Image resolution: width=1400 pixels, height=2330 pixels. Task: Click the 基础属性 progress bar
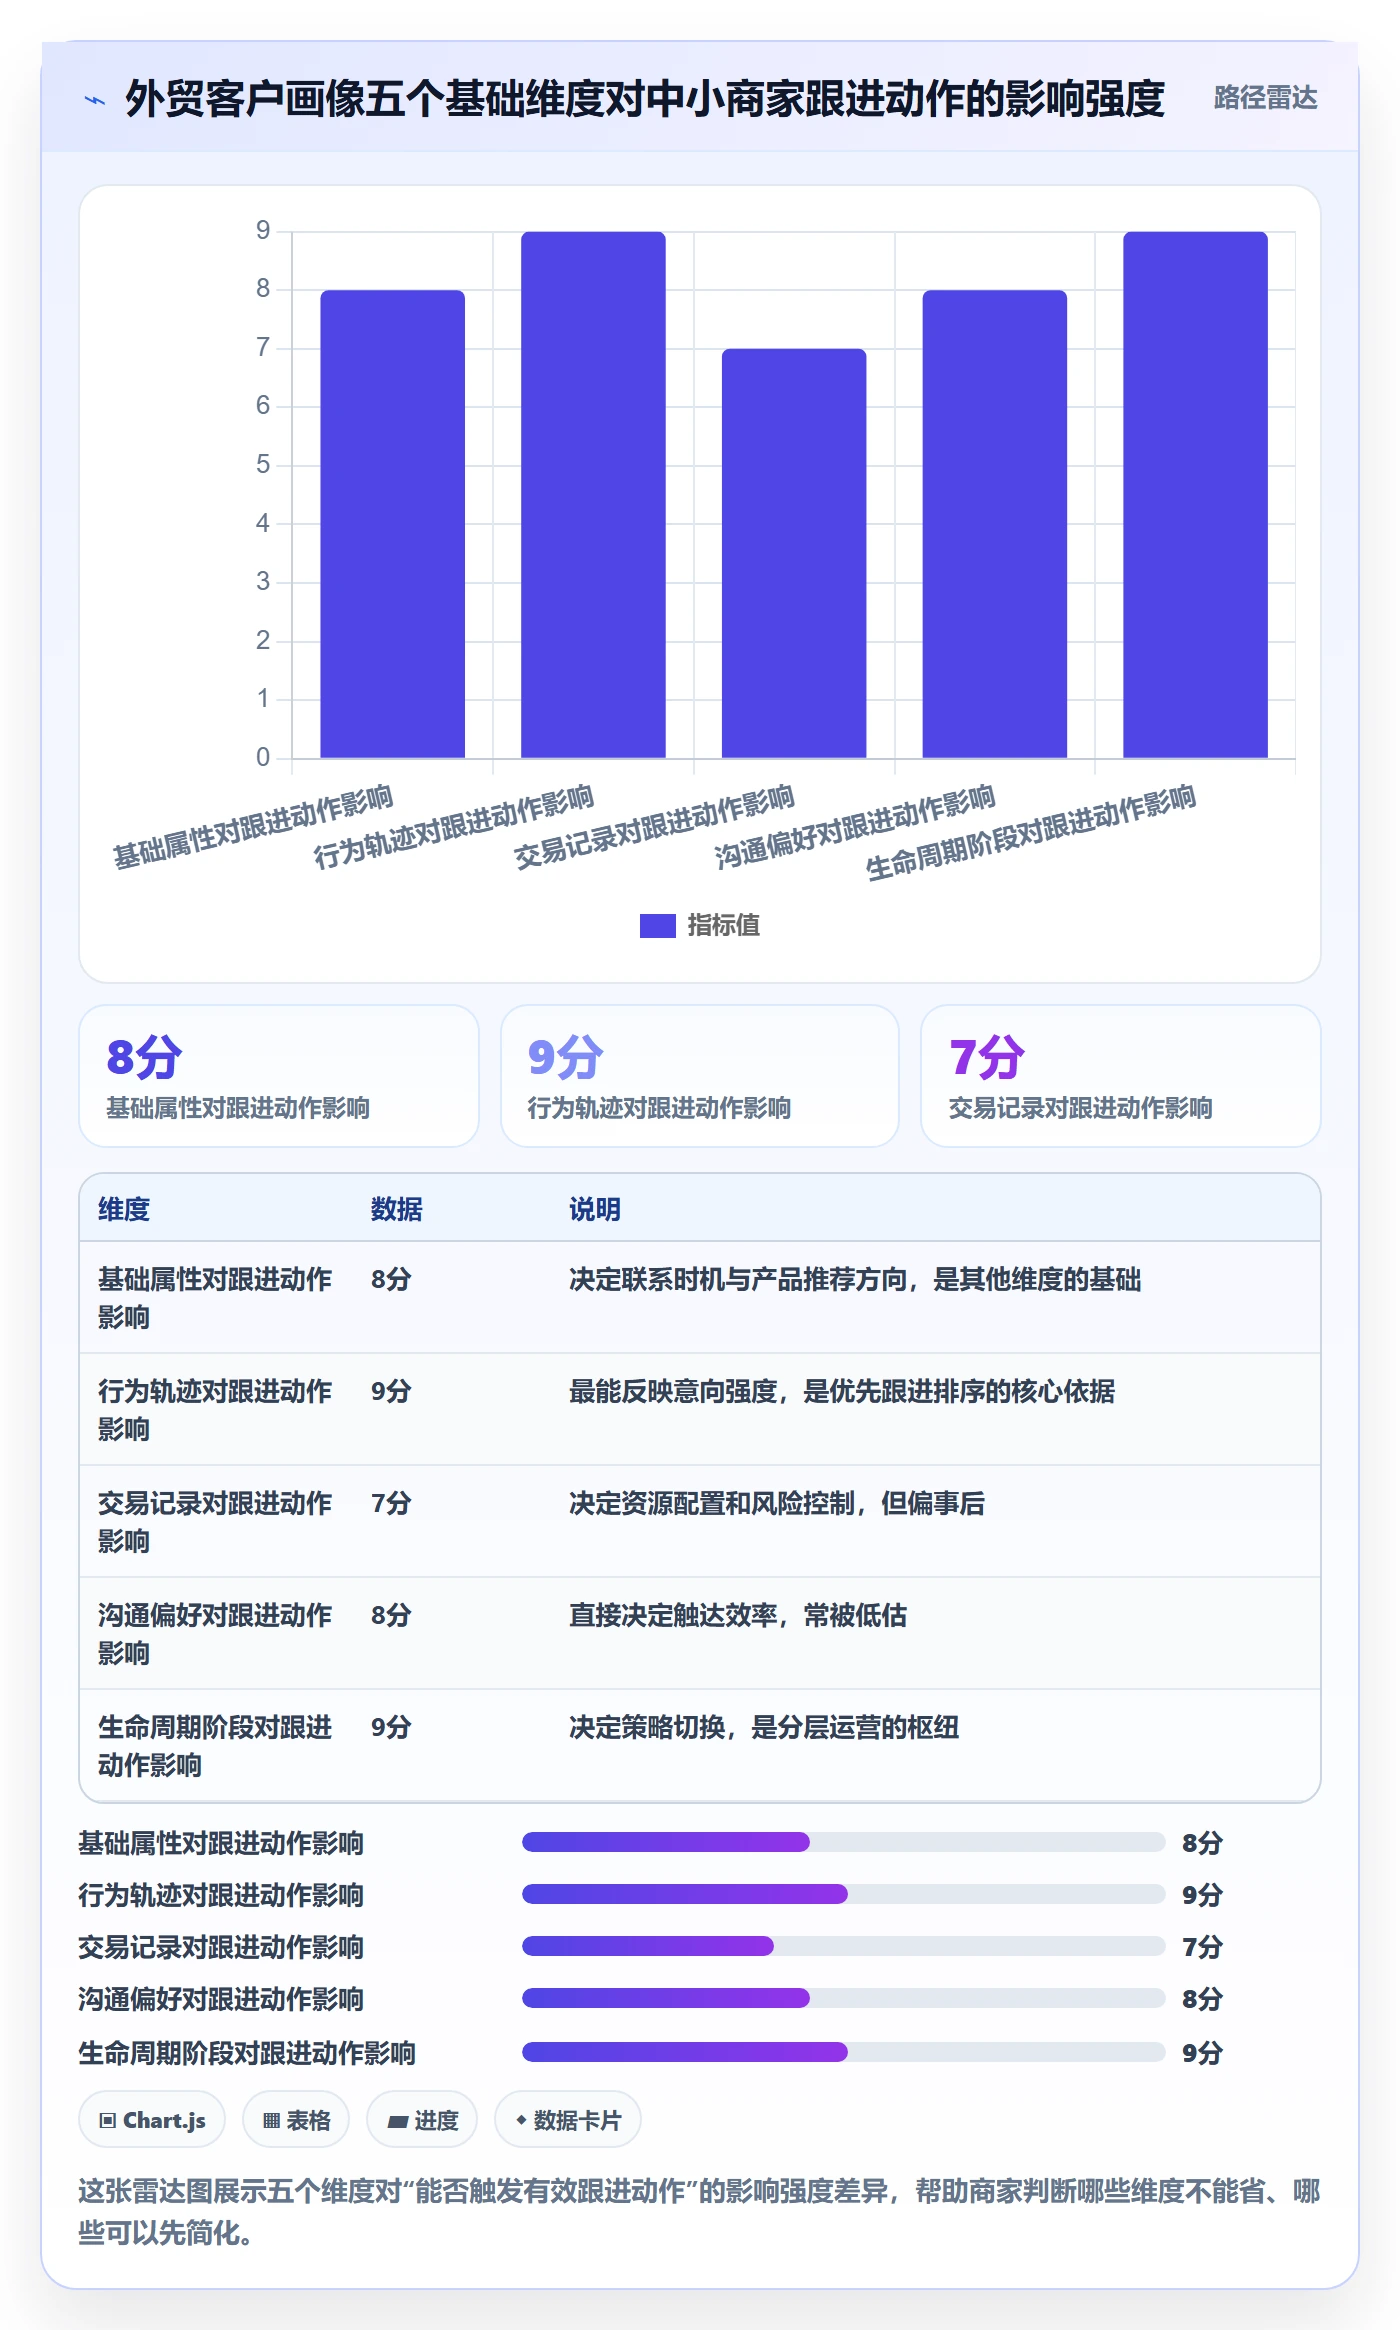844,1842
